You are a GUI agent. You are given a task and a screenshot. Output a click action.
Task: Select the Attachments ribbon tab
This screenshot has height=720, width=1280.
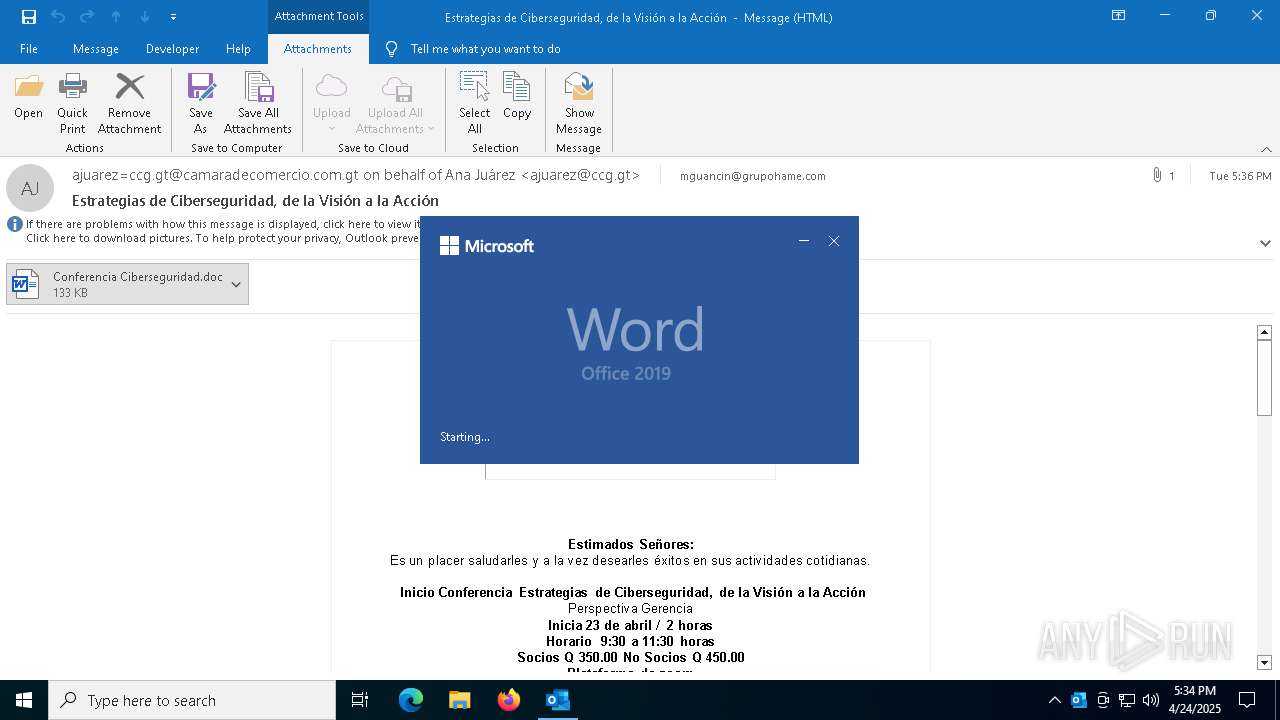coord(318,49)
